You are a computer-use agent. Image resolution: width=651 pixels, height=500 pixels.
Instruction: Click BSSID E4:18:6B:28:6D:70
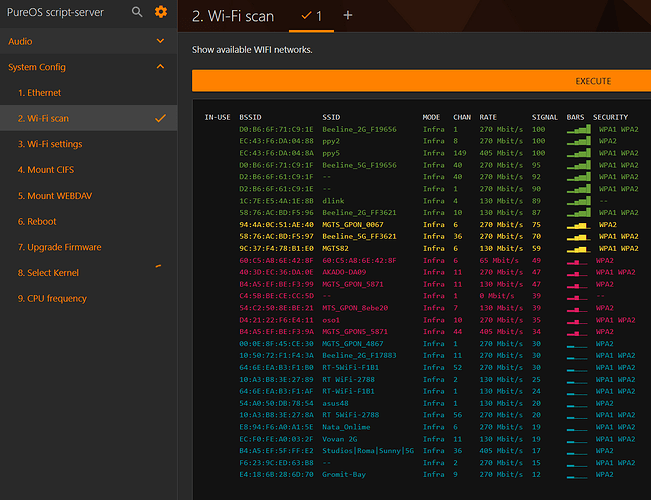tap(277, 474)
